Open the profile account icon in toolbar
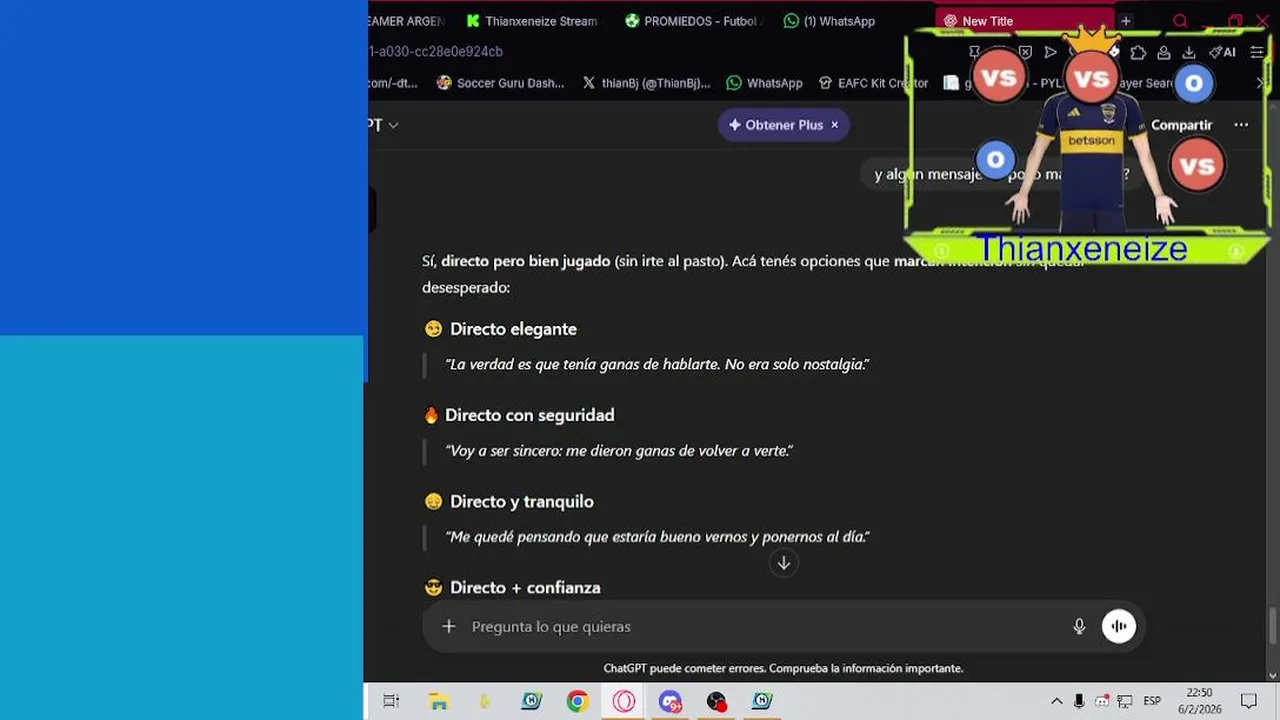This screenshot has width=1280, height=720. coord(1163,52)
